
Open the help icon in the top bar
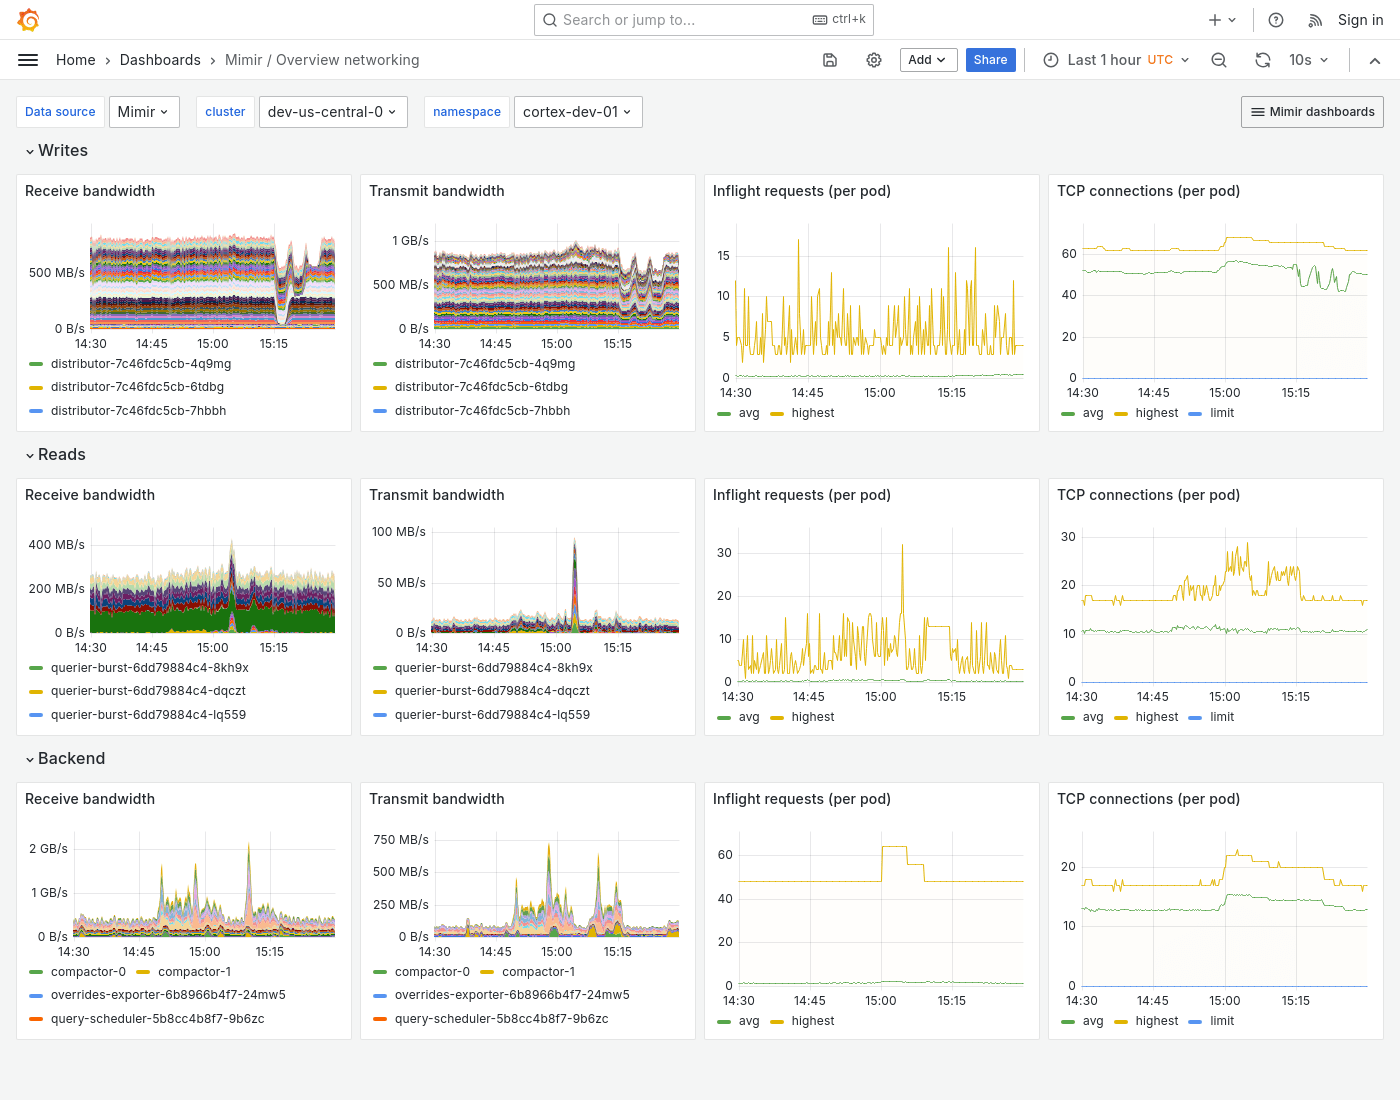pyautogui.click(x=1275, y=19)
